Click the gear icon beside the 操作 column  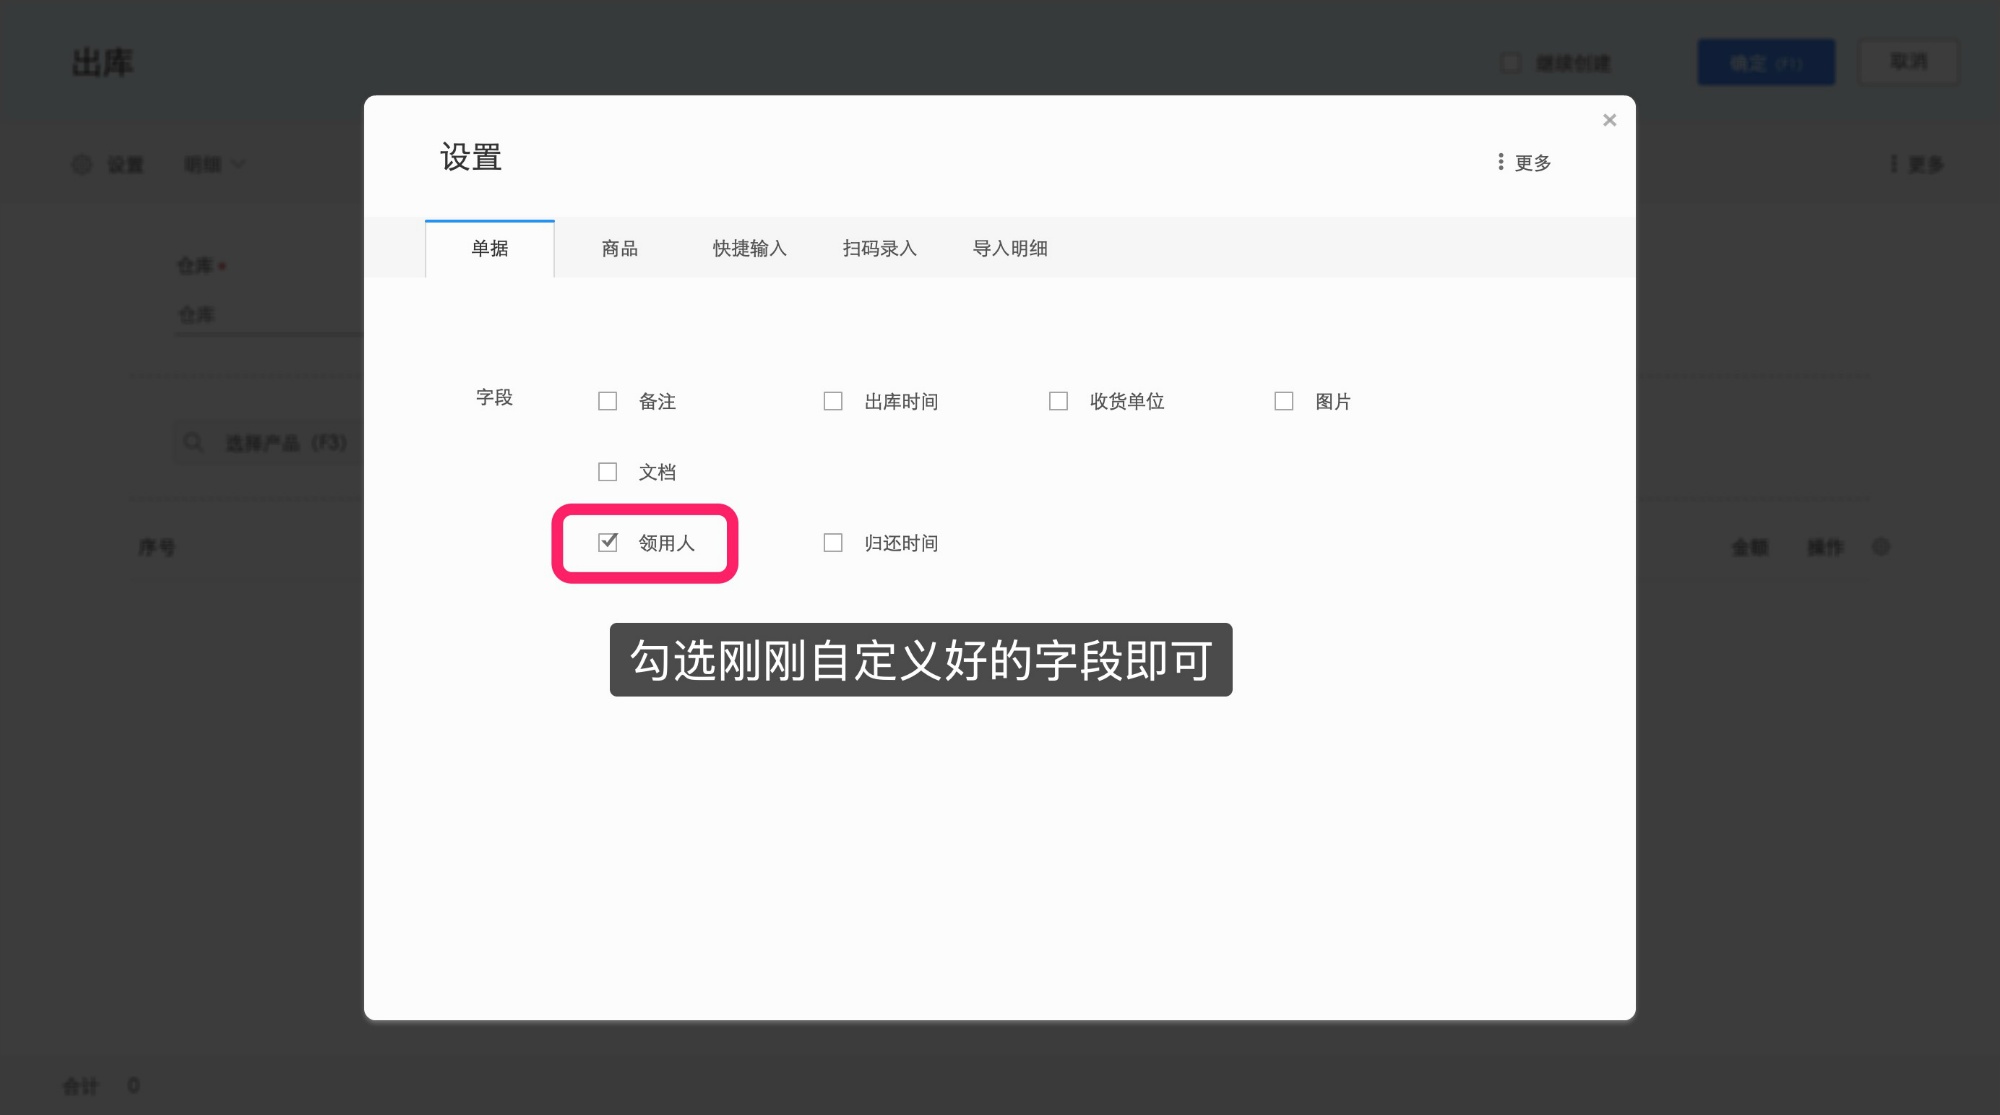point(1881,547)
